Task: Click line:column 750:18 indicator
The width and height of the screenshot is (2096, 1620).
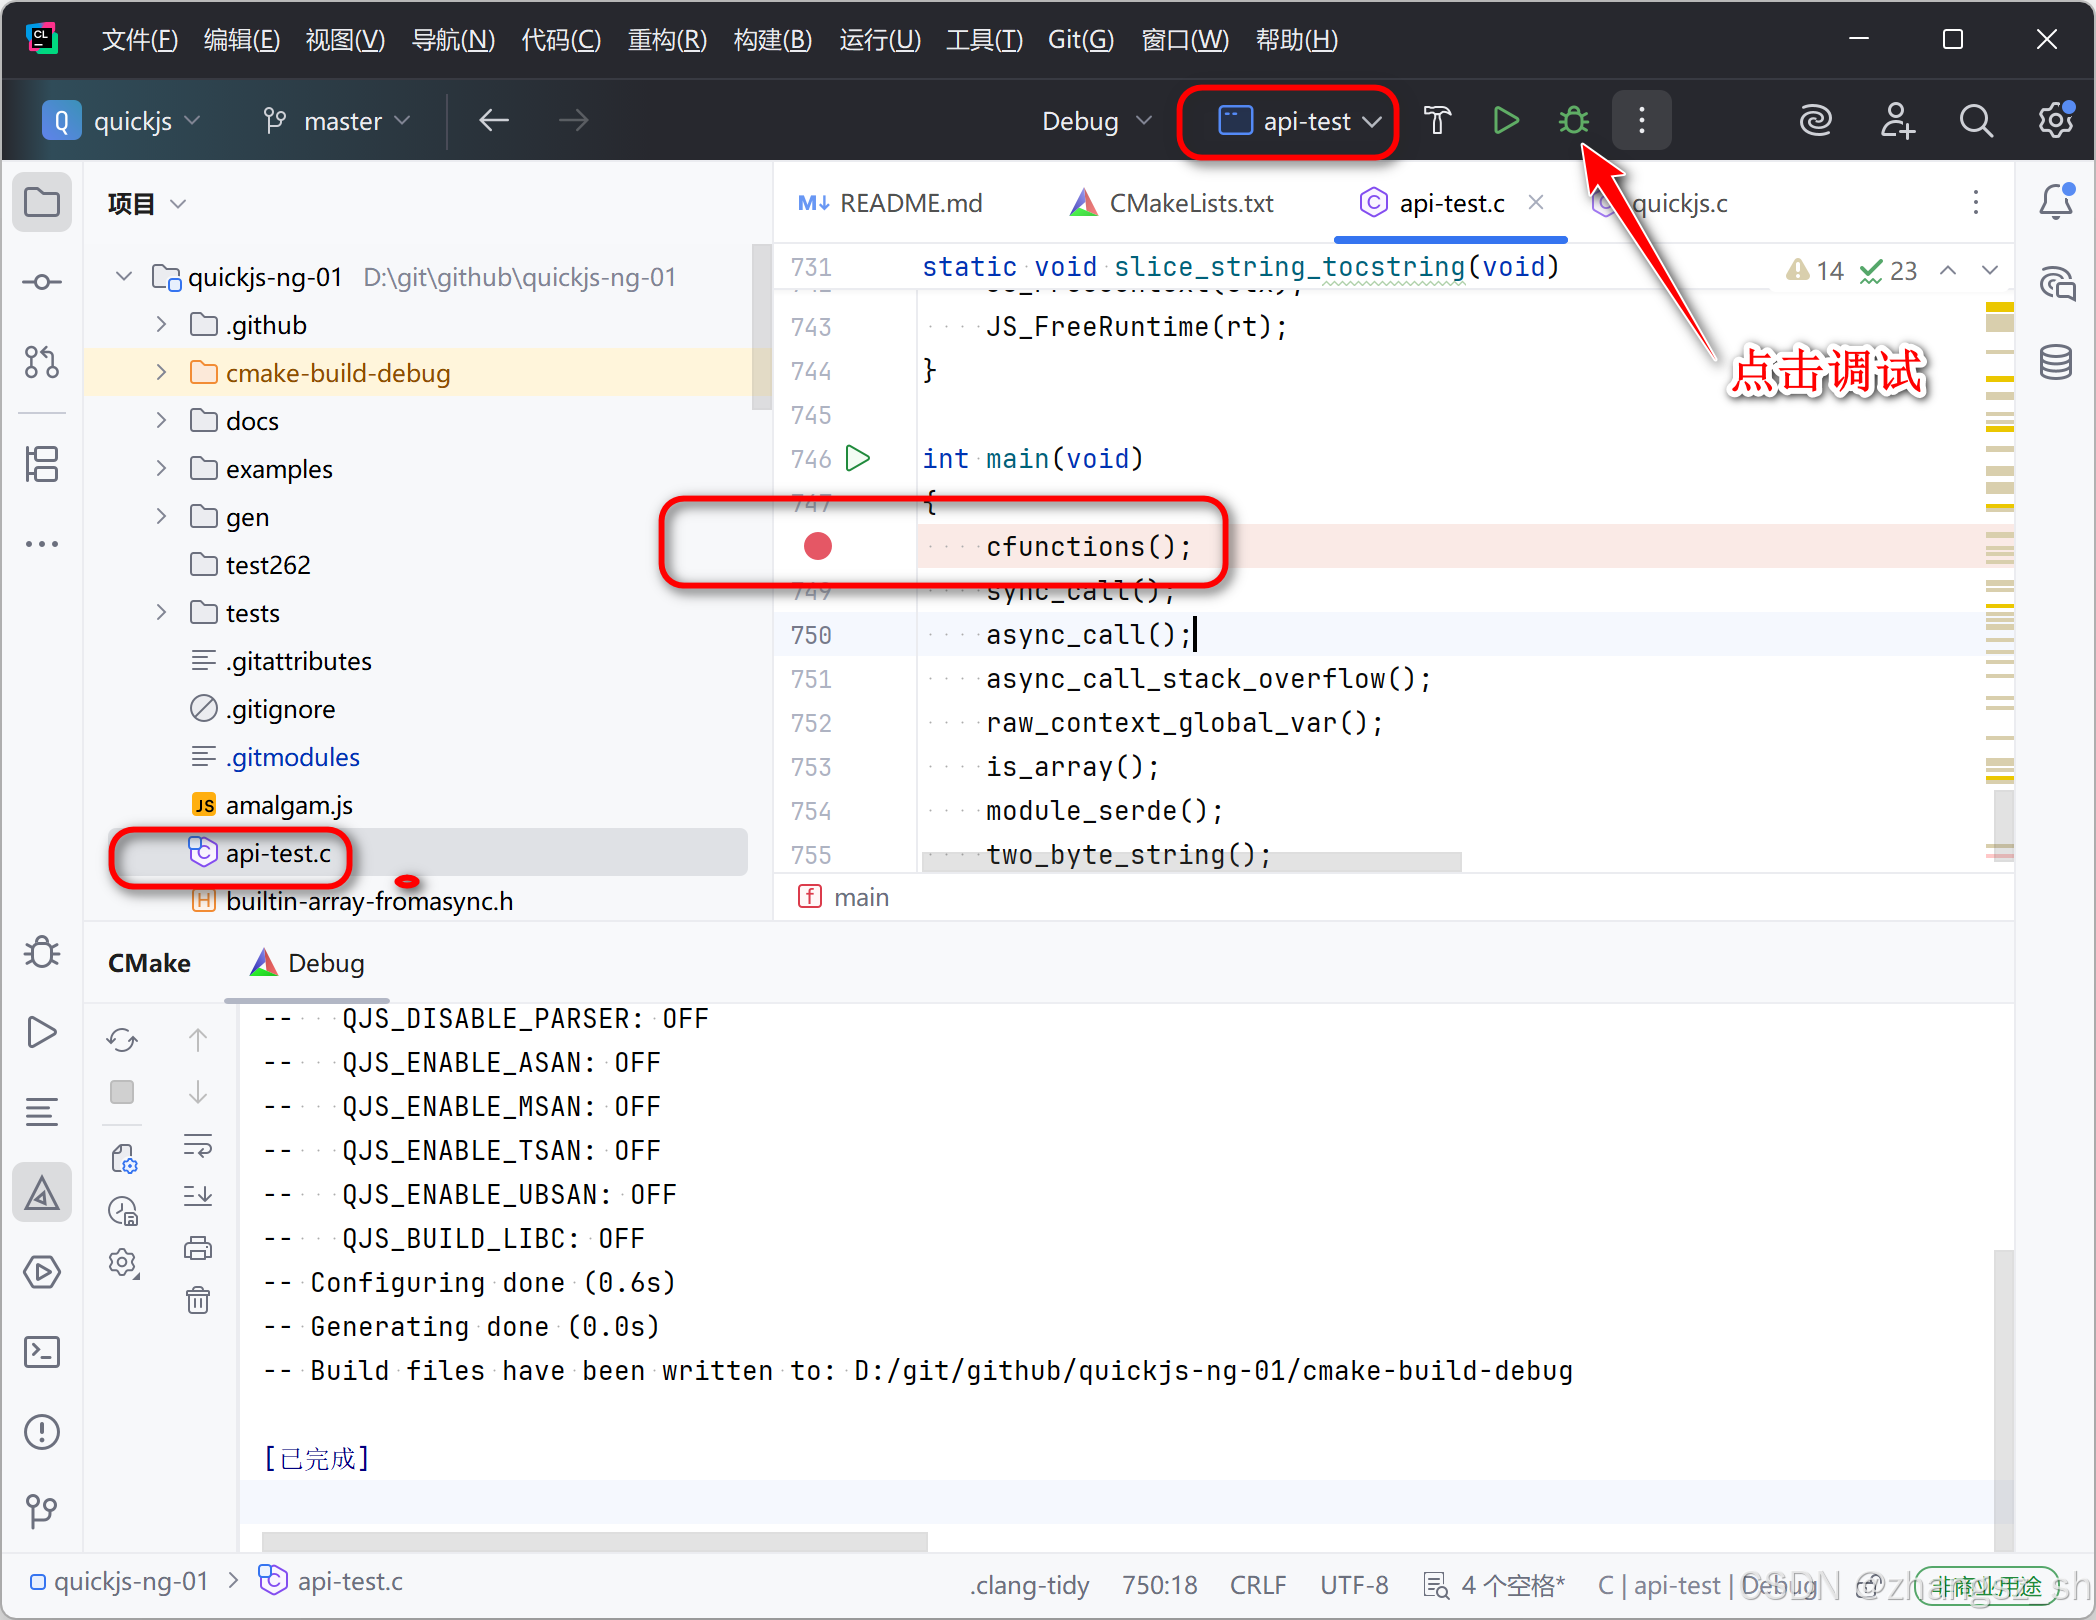Action: point(1159,1585)
